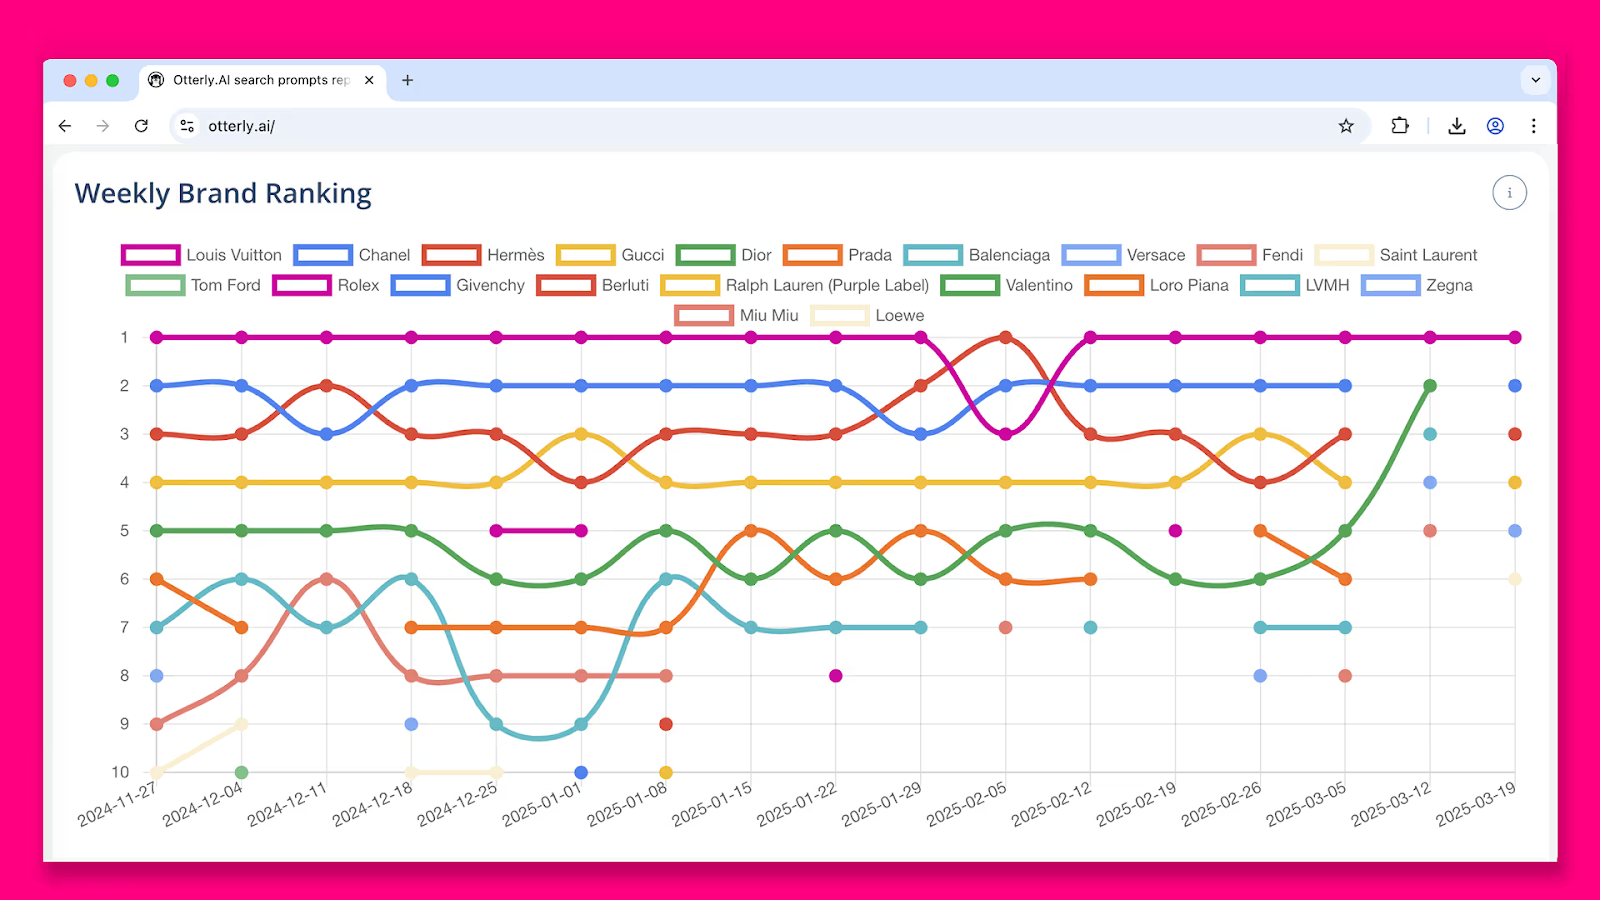Click the browser back arrow
Image resolution: width=1600 pixels, height=900 pixels.
65,126
